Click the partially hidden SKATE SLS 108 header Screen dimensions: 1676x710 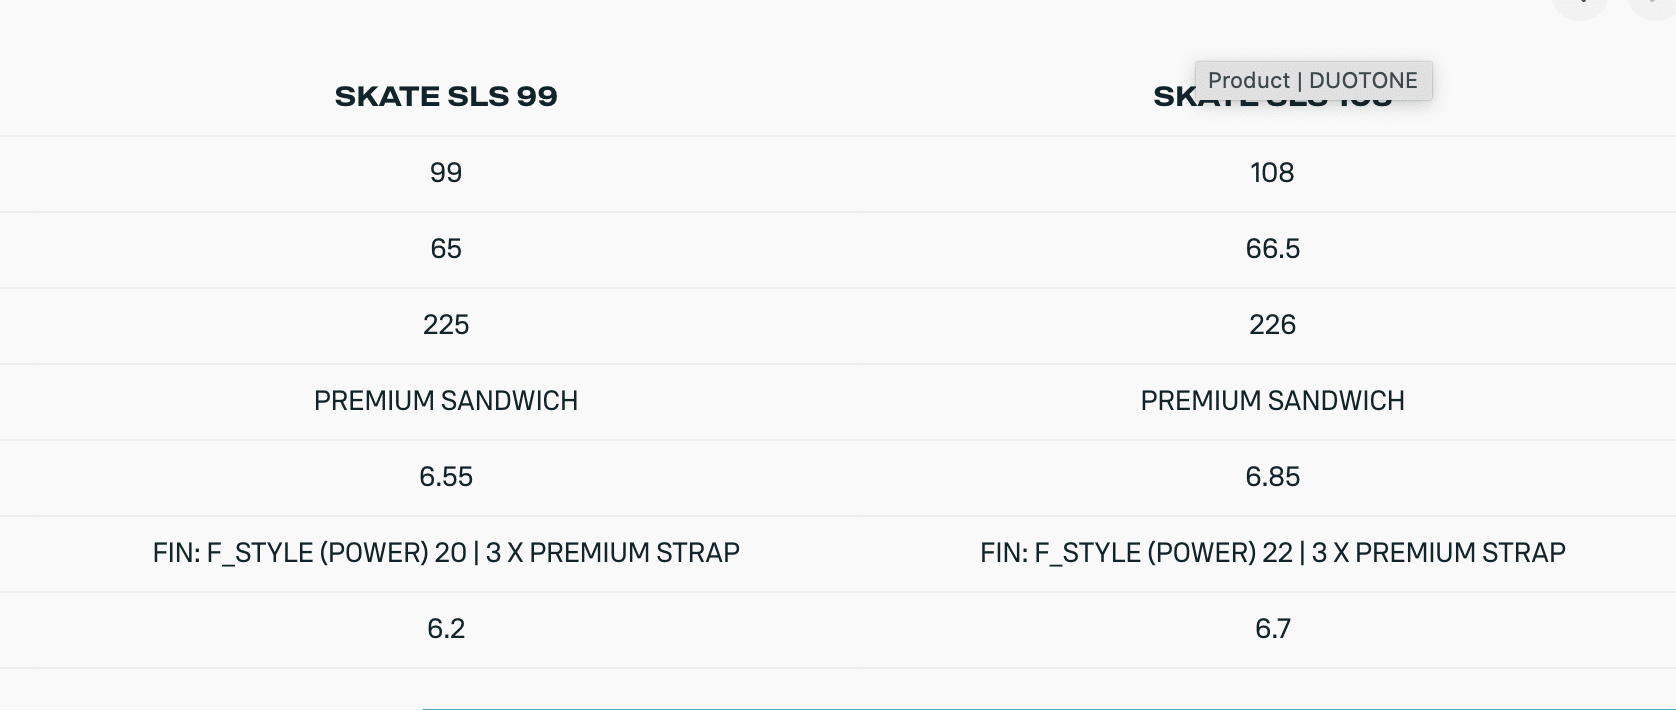1175,98
